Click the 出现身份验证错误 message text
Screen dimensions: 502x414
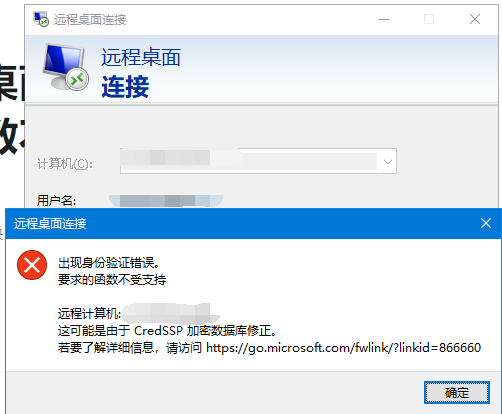[109, 263]
